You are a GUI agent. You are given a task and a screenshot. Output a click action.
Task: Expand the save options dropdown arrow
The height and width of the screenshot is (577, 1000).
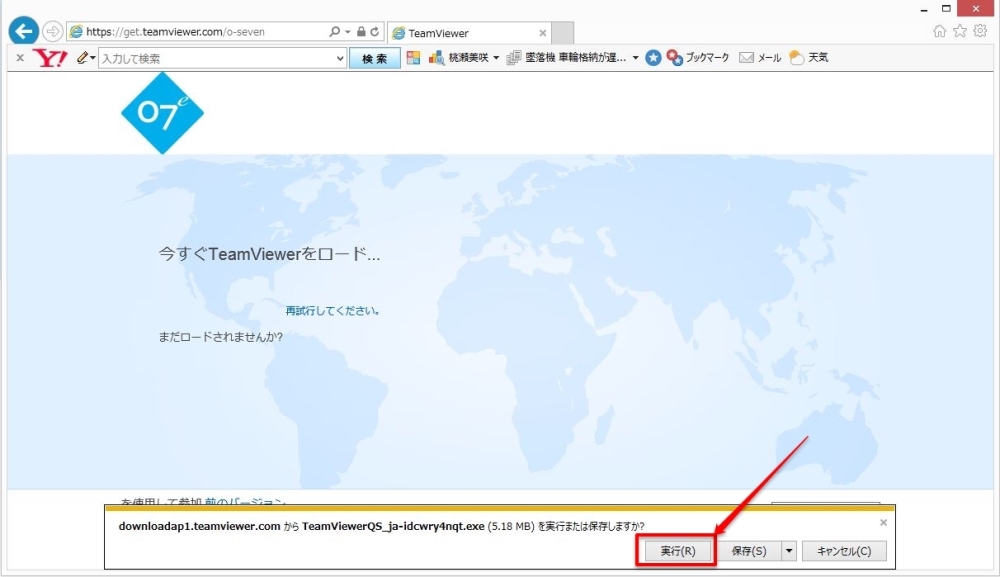(789, 551)
